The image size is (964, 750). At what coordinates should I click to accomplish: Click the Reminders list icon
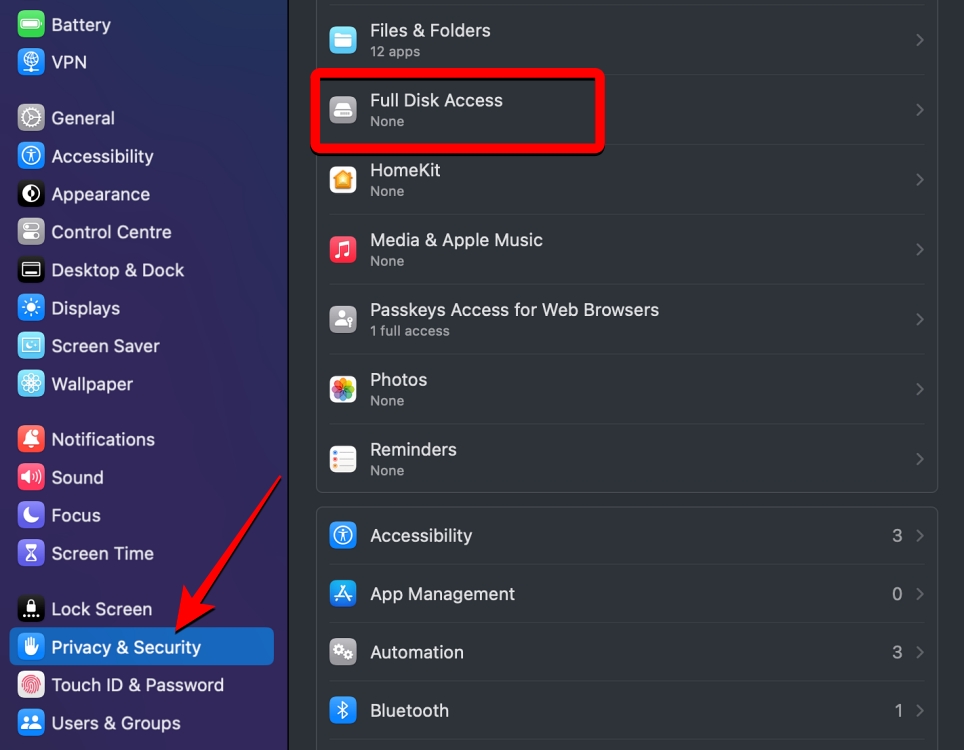pyautogui.click(x=343, y=459)
